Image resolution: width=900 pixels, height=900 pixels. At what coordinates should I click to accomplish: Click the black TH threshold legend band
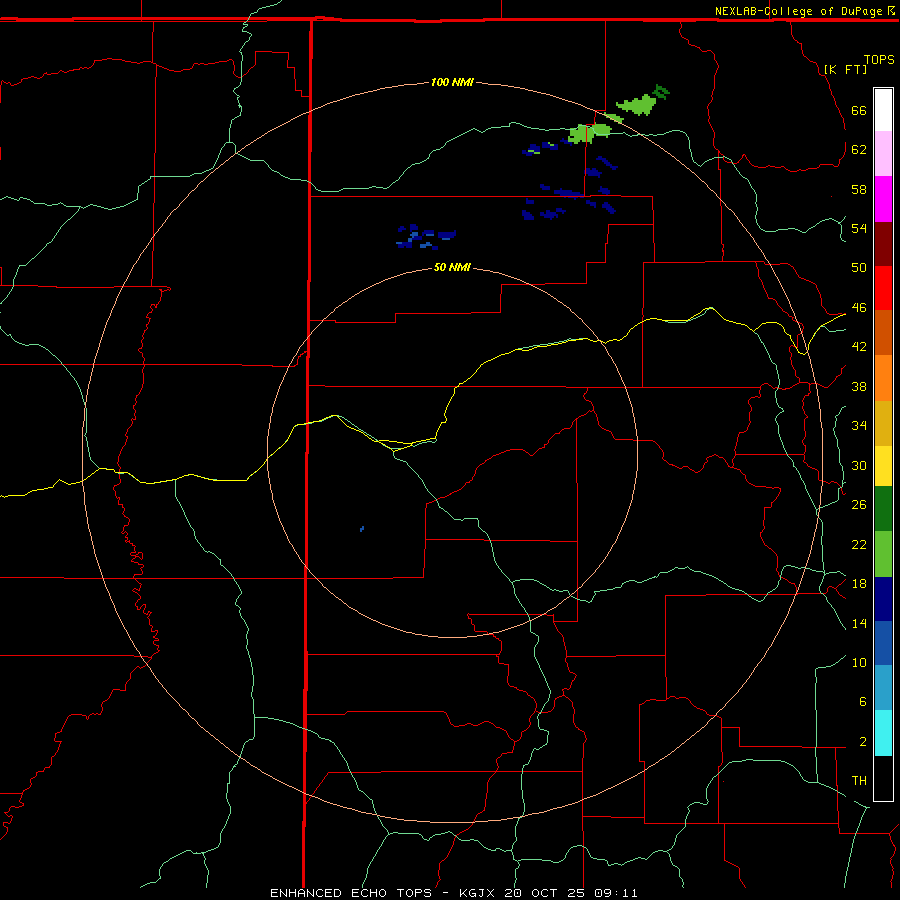coord(883,778)
